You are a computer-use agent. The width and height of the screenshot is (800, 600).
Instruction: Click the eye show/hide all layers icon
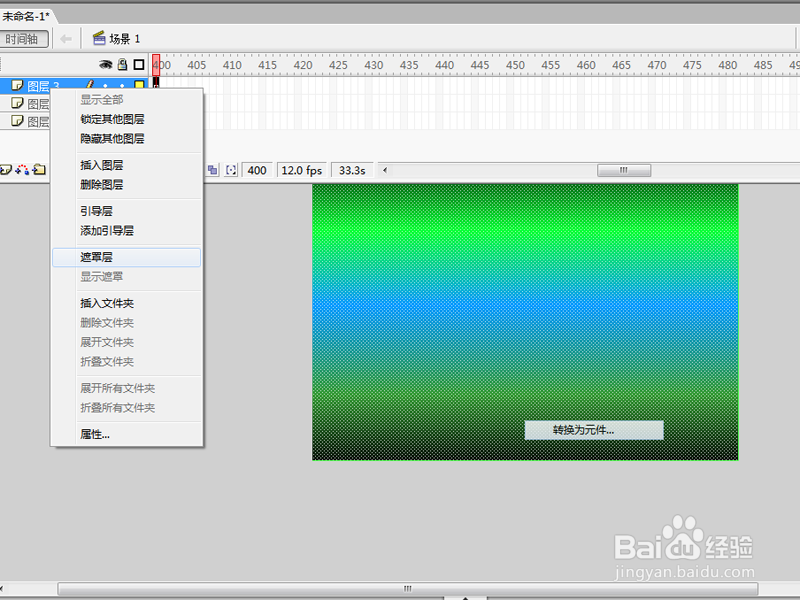(x=105, y=64)
